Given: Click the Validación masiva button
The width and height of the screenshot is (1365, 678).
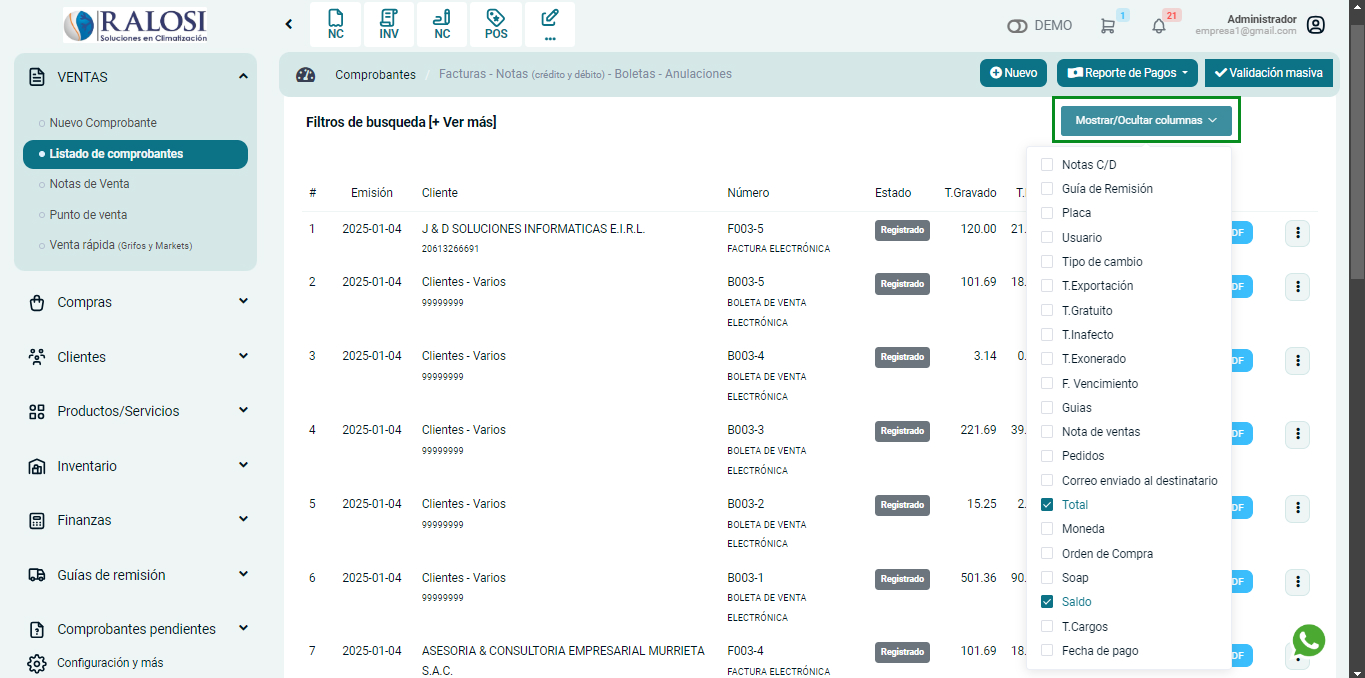Looking at the screenshot, I should point(1269,73).
